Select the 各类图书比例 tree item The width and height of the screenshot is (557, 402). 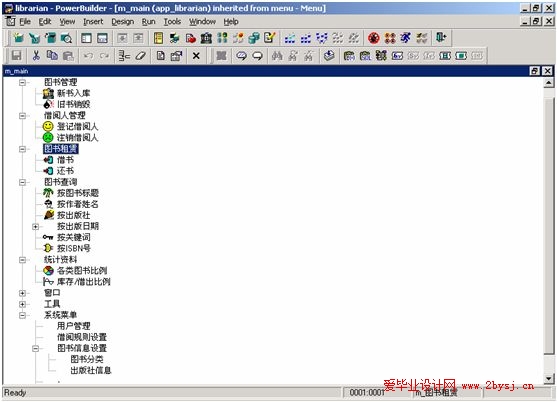click(82, 271)
